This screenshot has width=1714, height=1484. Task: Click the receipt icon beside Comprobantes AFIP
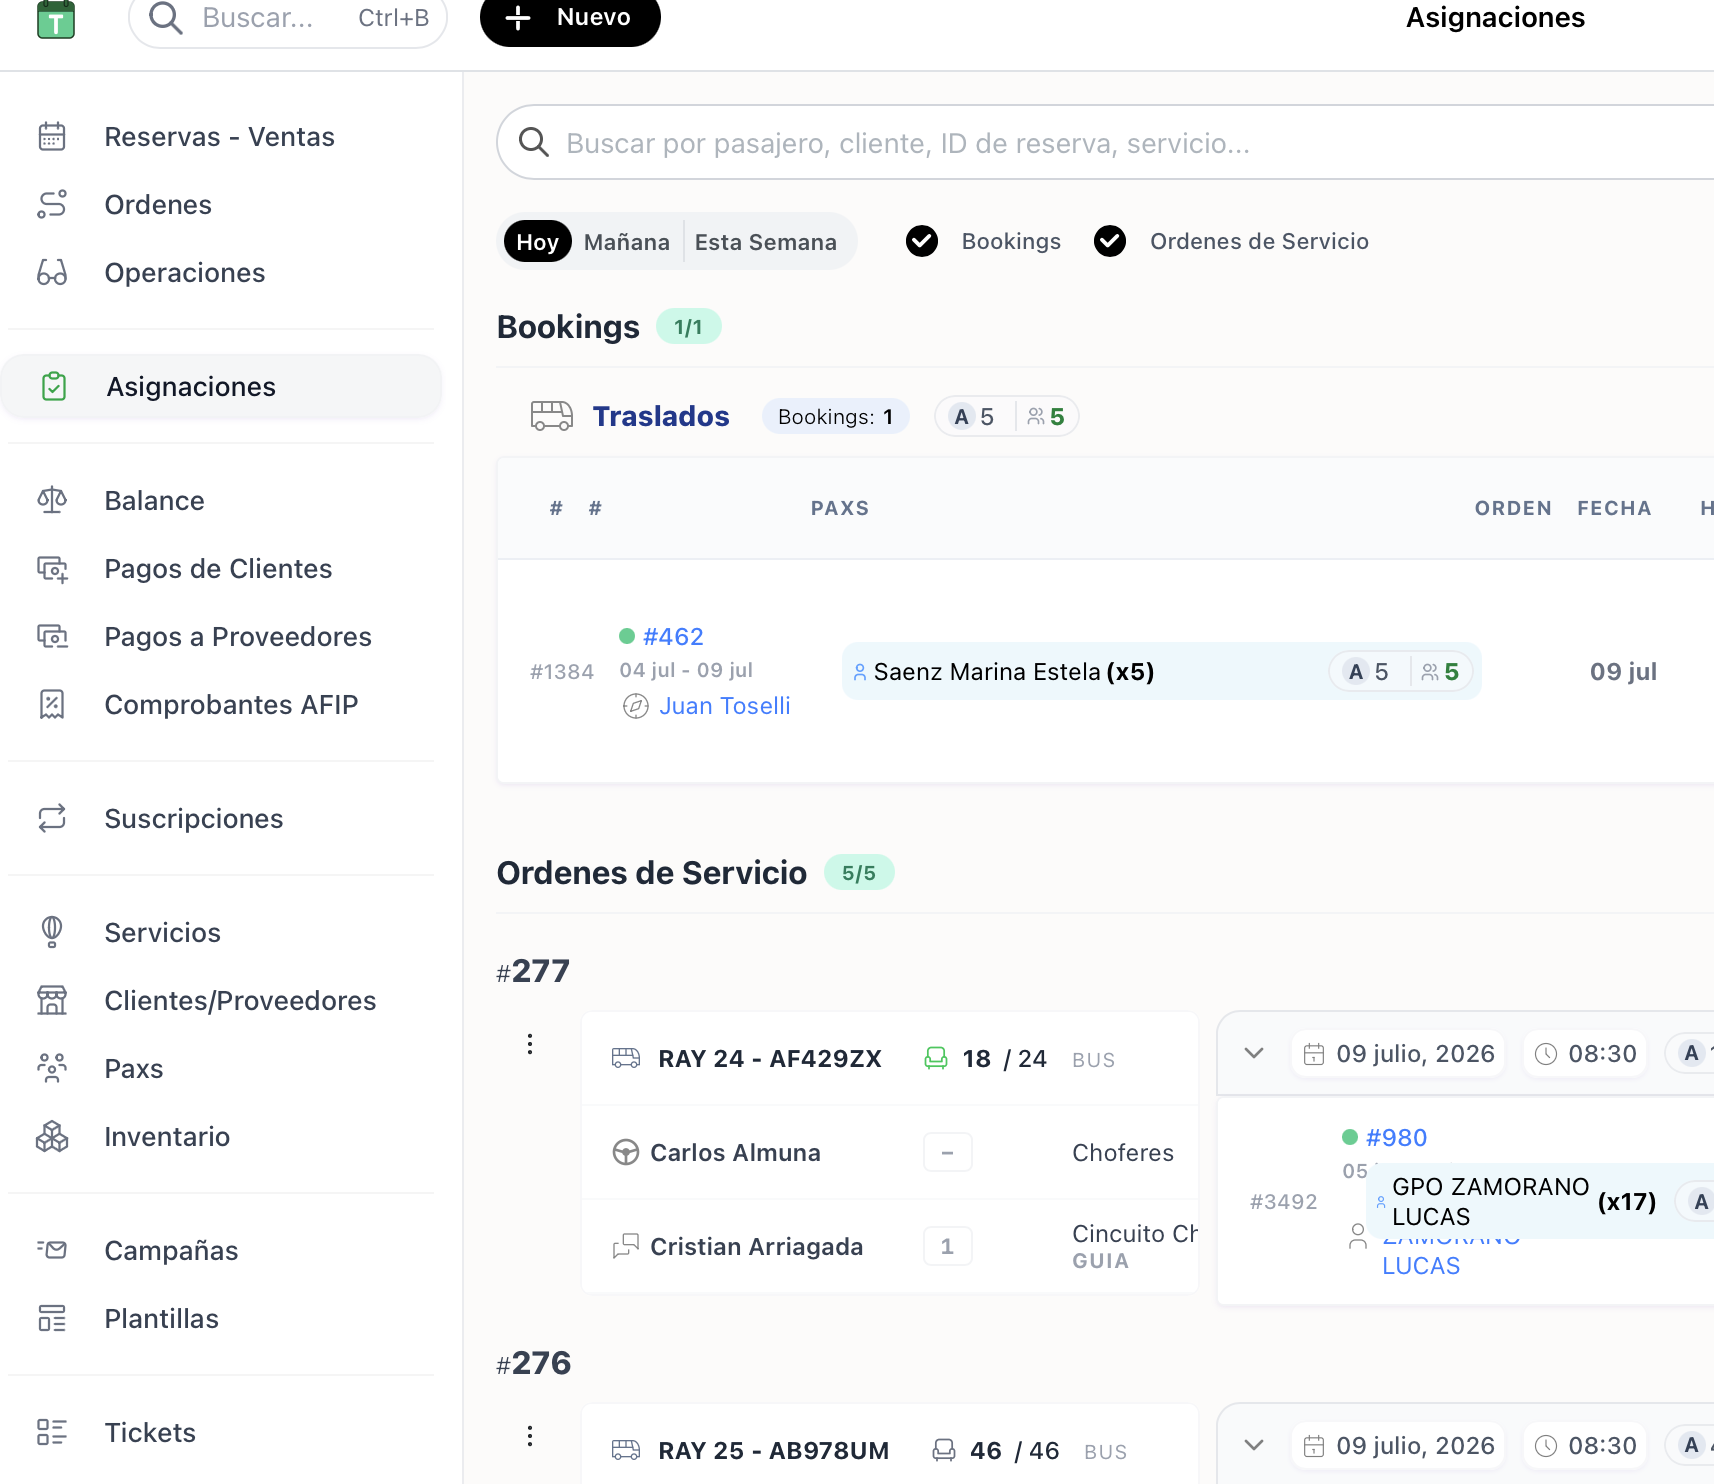coord(52,704)
